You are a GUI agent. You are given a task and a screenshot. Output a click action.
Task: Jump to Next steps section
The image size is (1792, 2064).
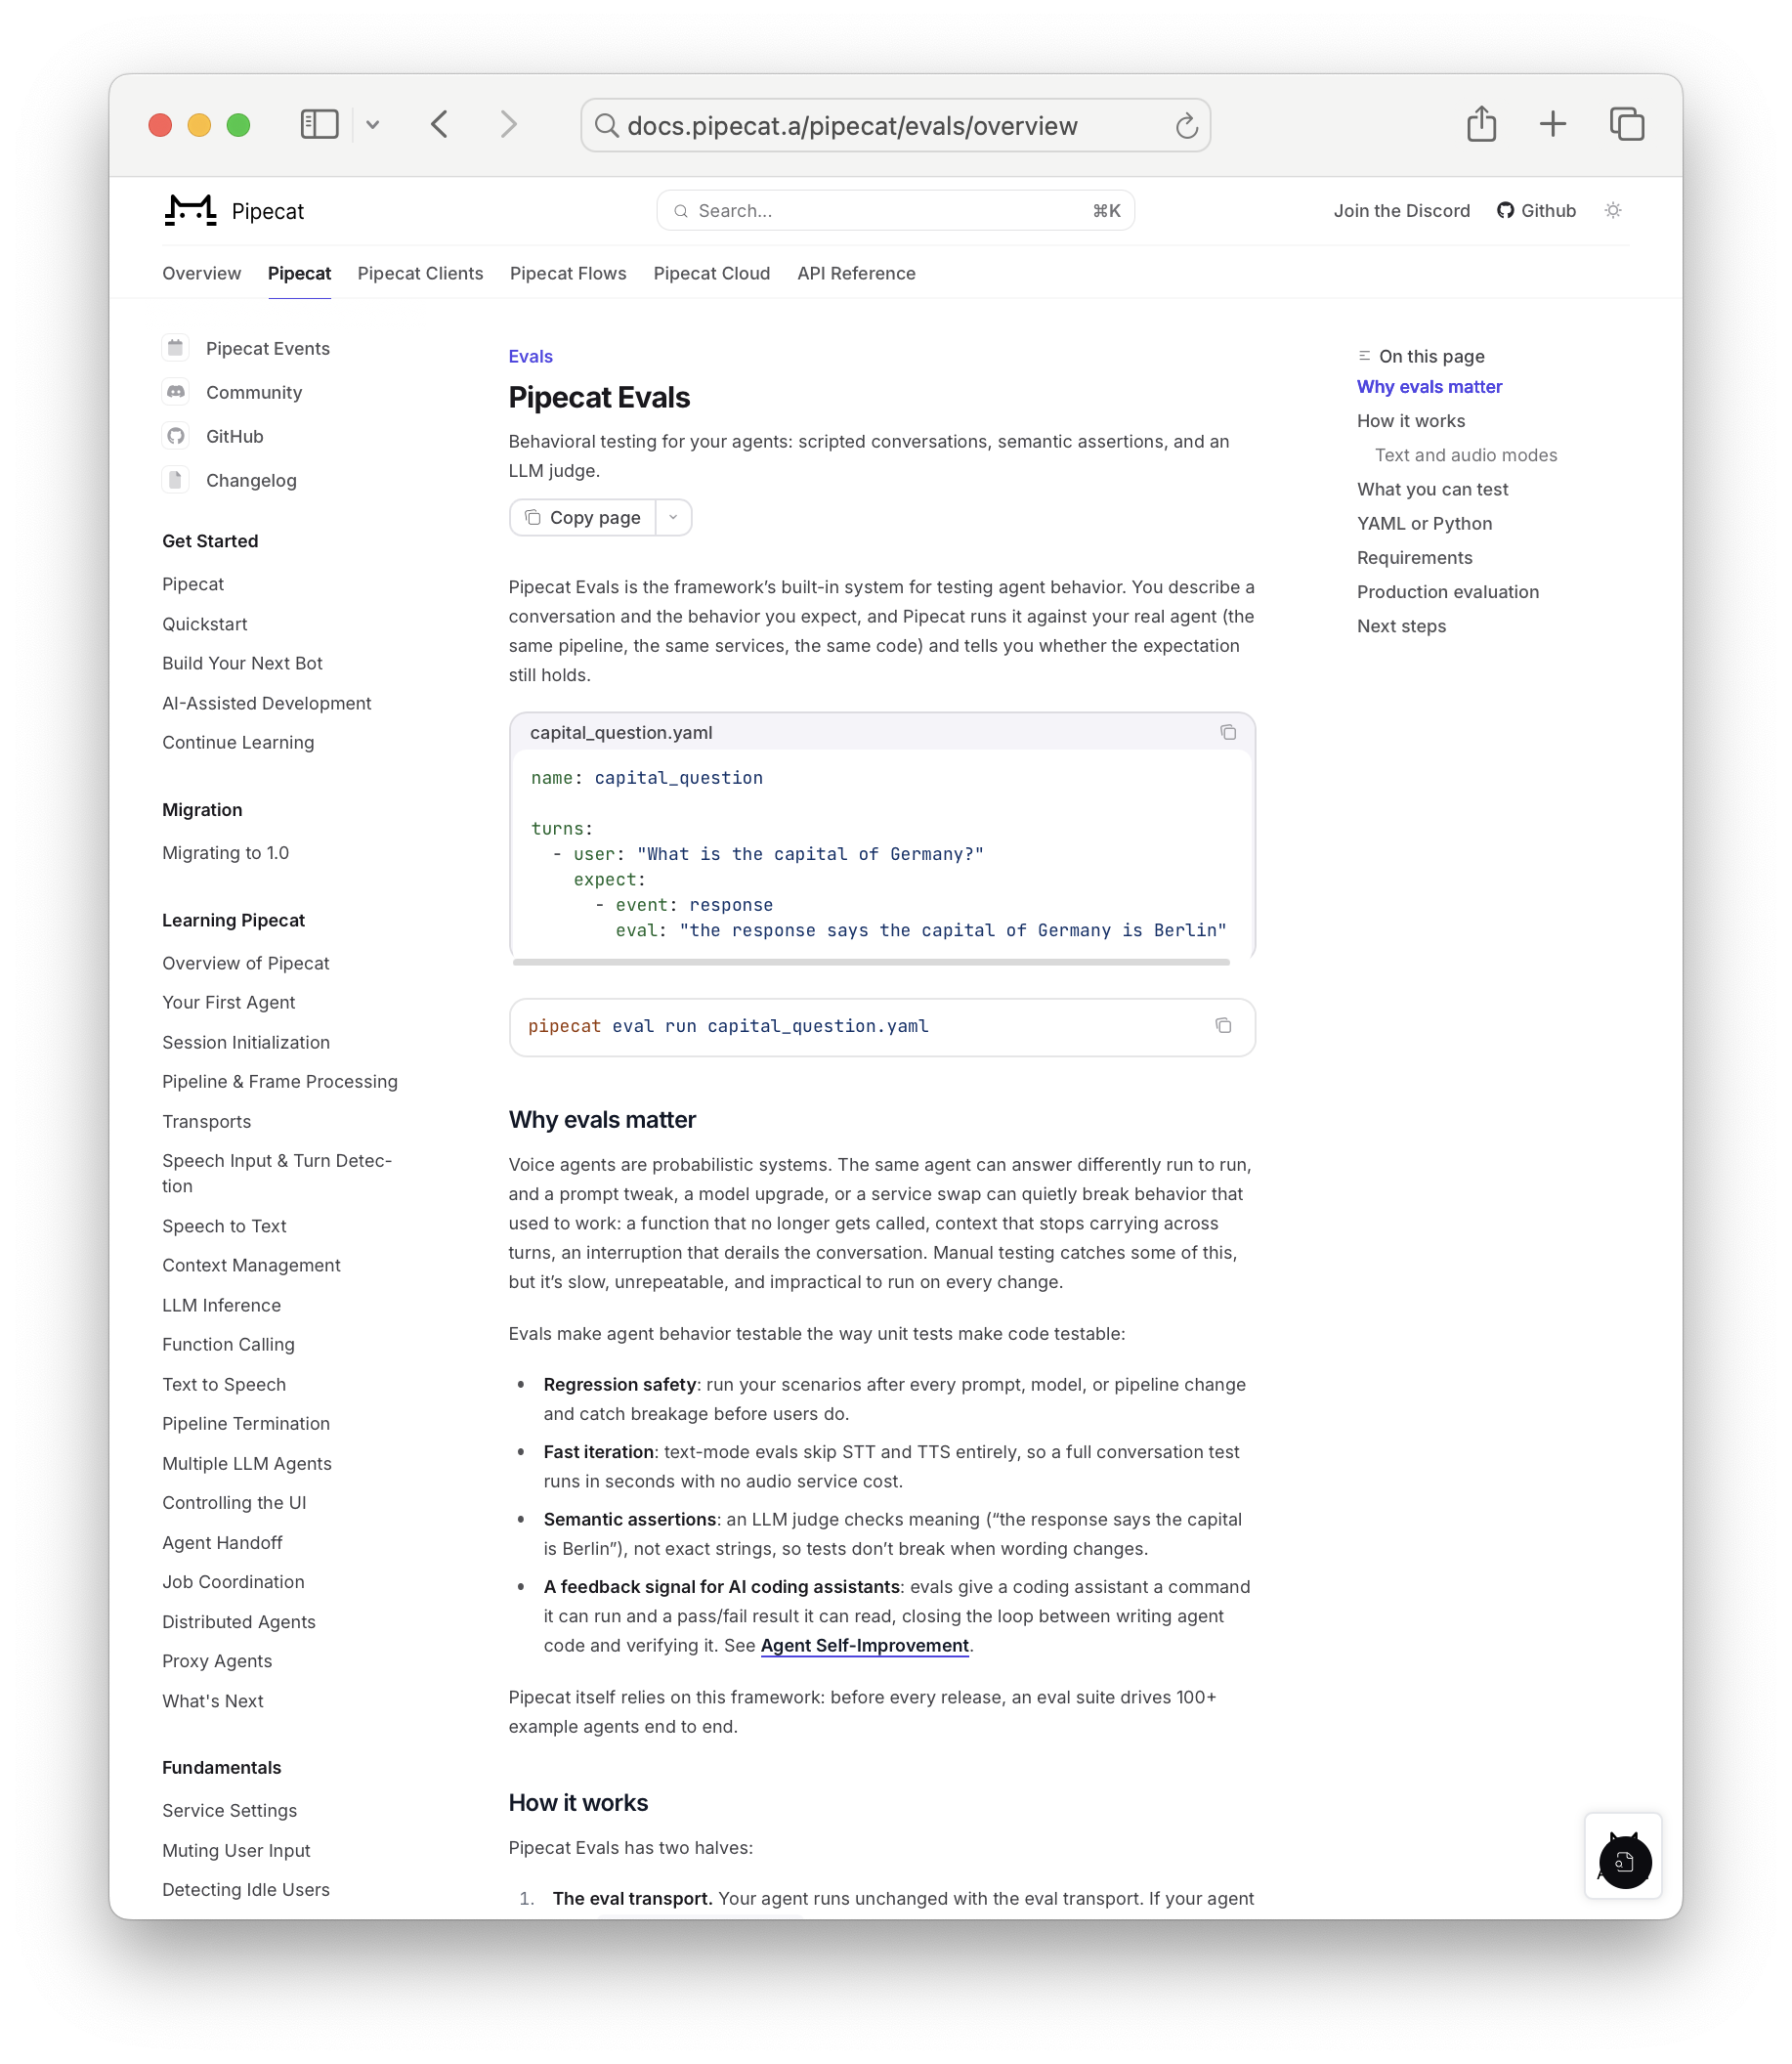pos(1401,625)
